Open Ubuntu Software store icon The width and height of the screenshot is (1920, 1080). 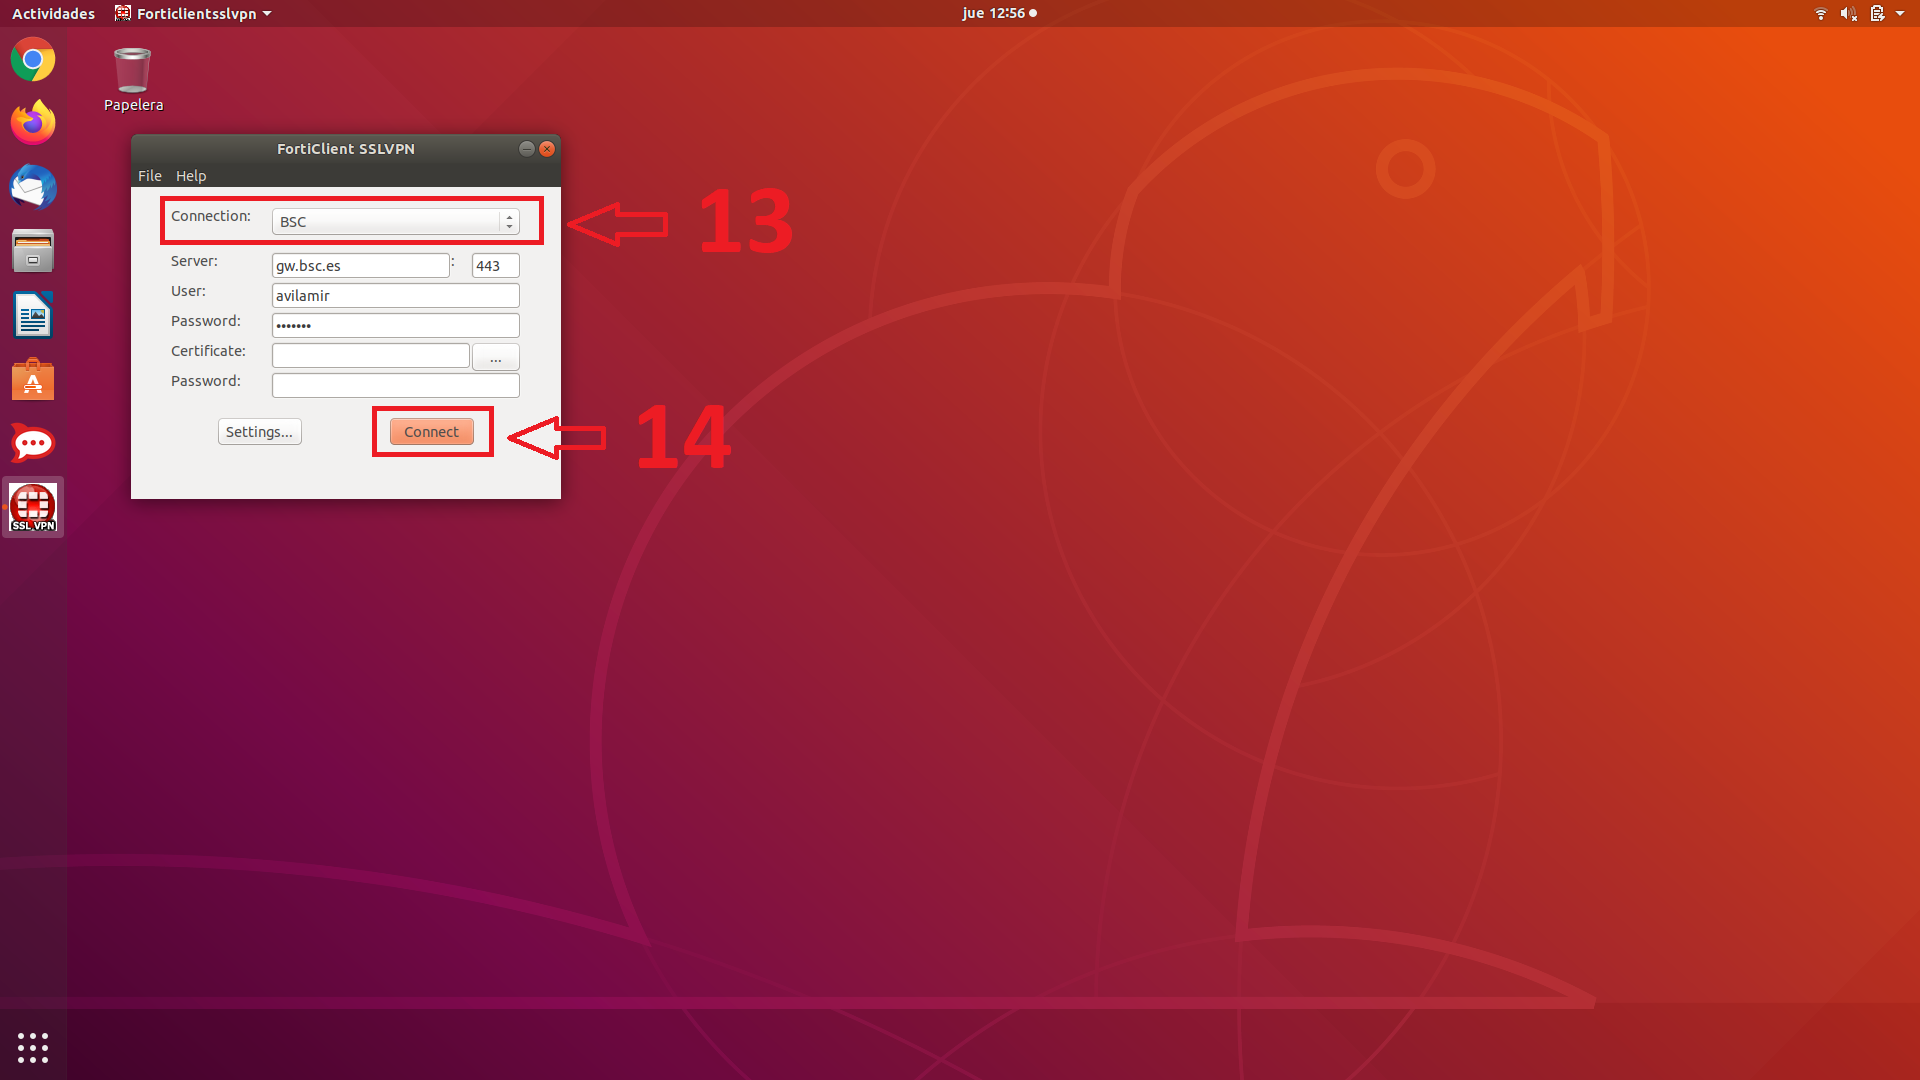point(33,380)
